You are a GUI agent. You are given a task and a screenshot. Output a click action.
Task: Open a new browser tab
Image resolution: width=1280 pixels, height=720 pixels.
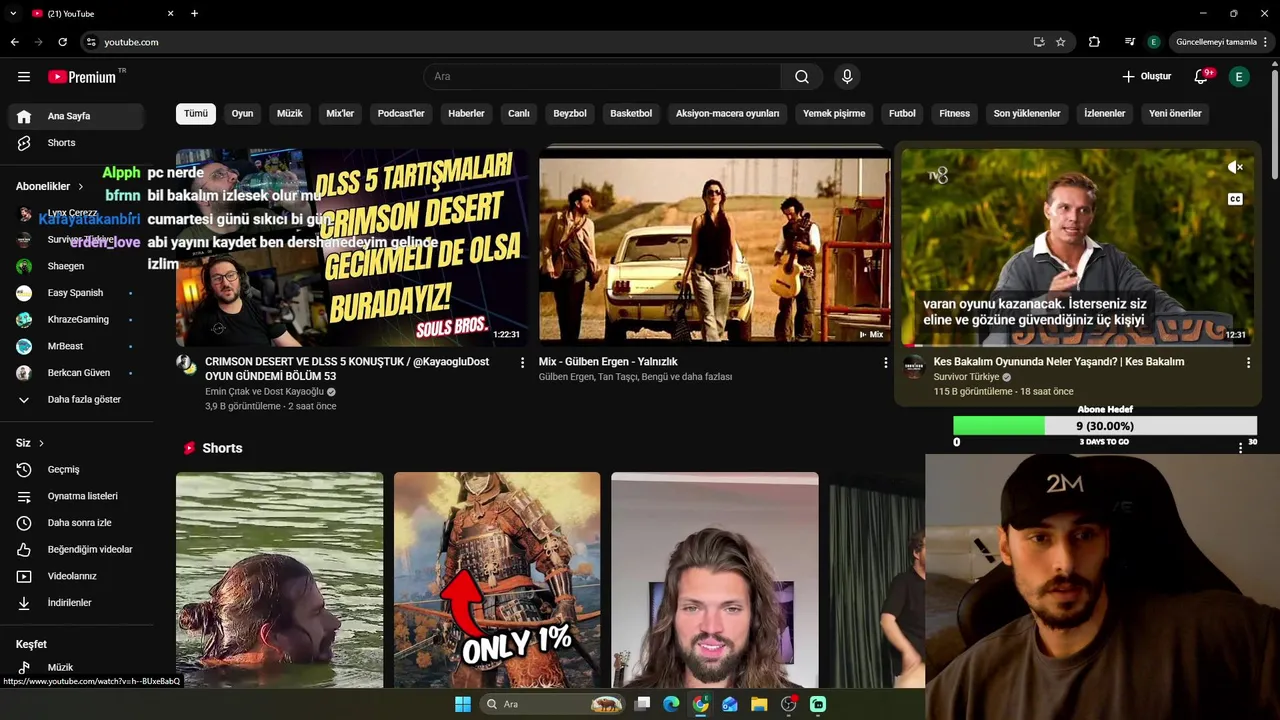click(x=194, y=13)
